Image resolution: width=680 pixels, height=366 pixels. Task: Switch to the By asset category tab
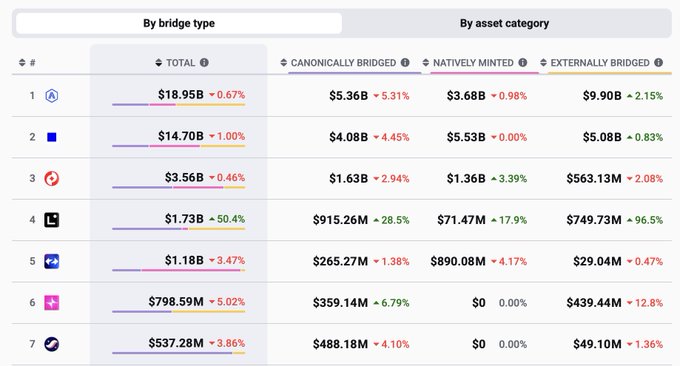504,23
